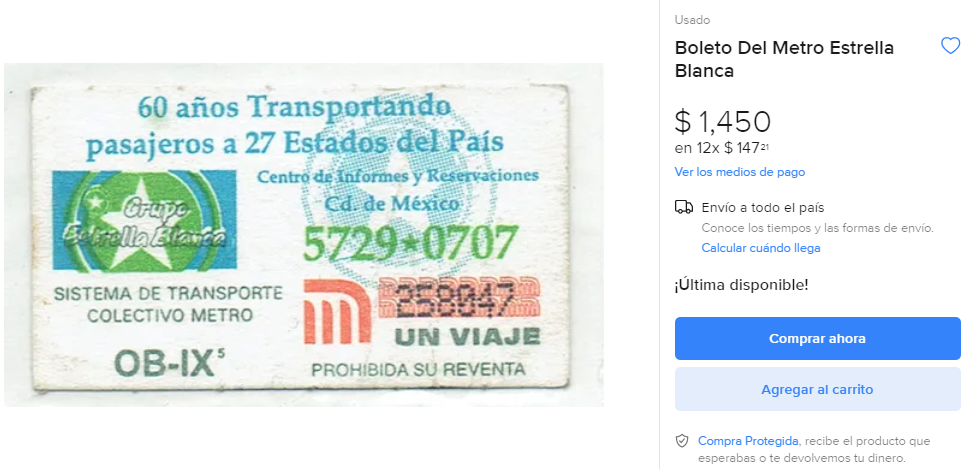Click the Comprar ahora button
The width and height of the screenshot is (973, 470).
[x=817, y=338]
